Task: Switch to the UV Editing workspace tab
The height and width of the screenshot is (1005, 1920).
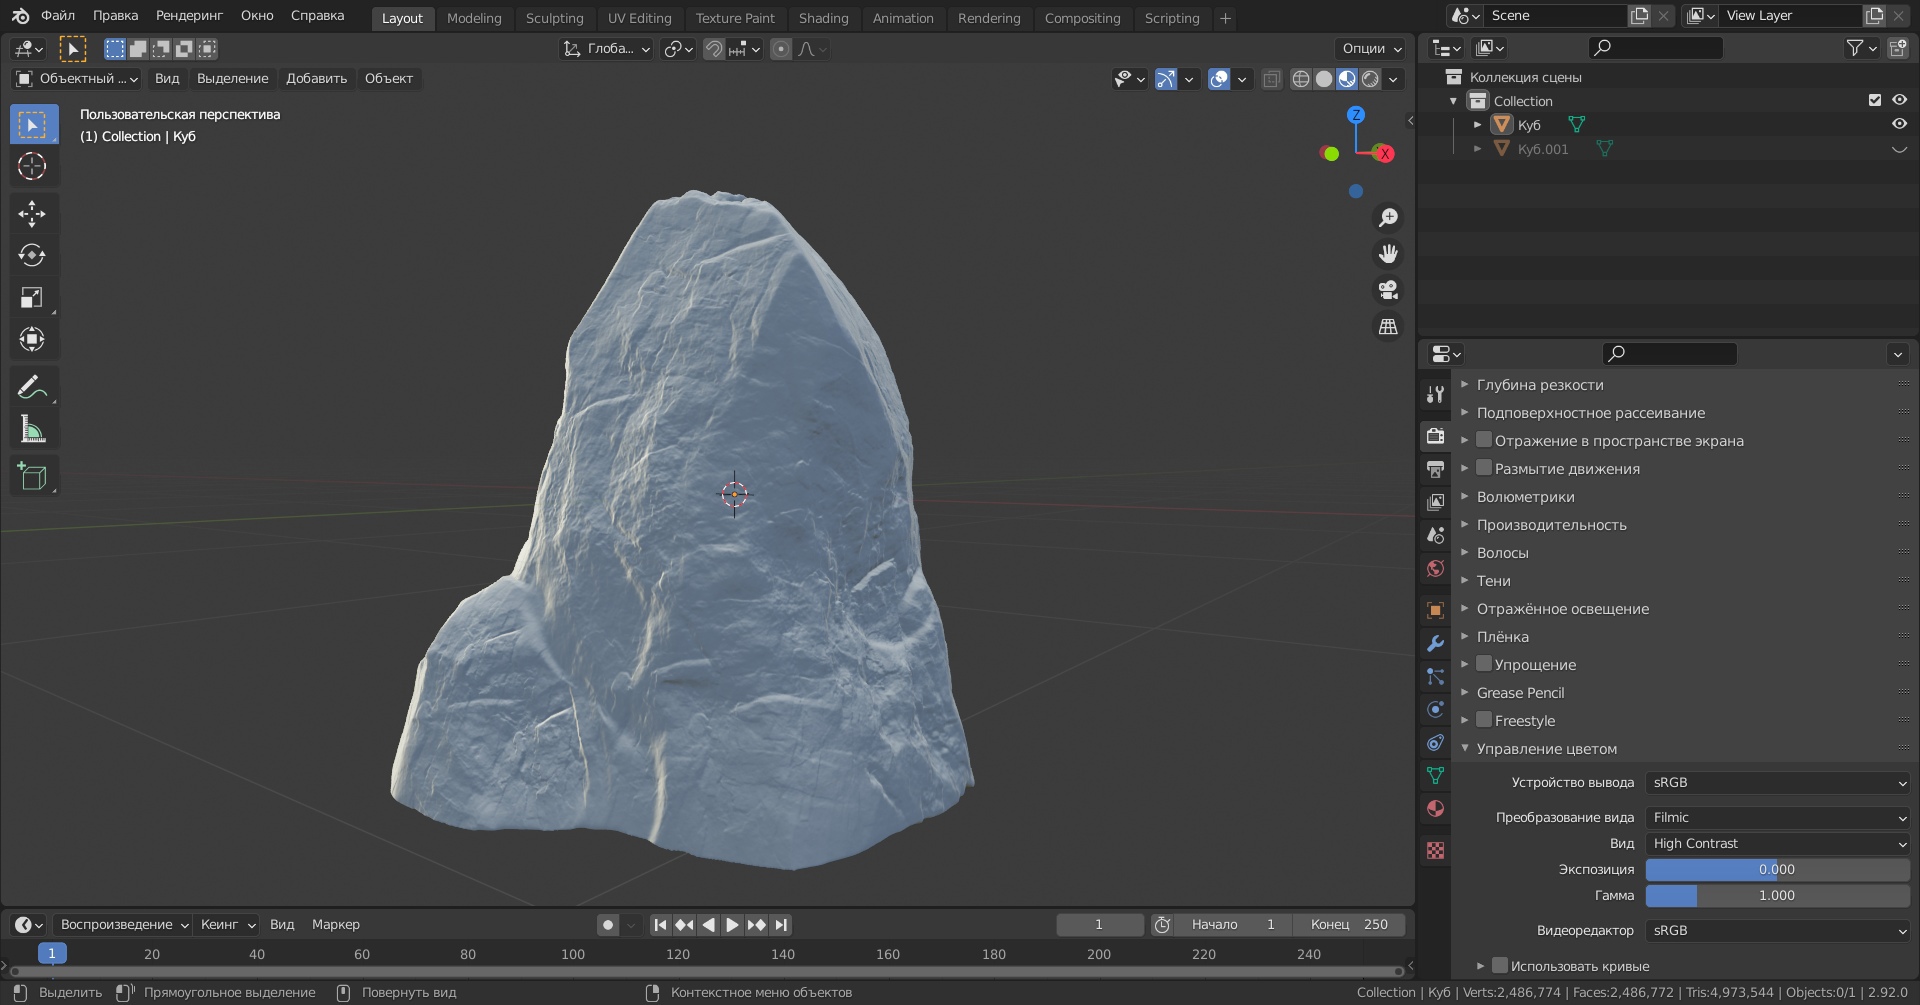Action: point(639,18)
